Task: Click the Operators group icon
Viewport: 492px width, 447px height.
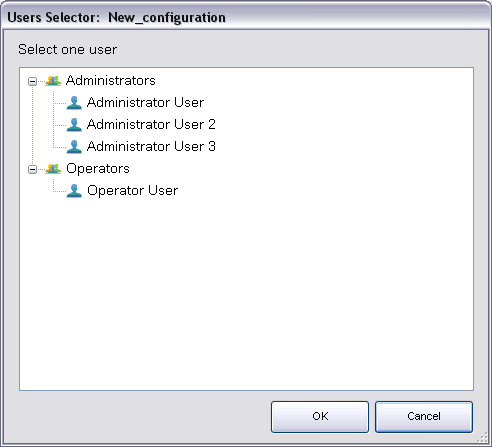Action: coord(53,169)
